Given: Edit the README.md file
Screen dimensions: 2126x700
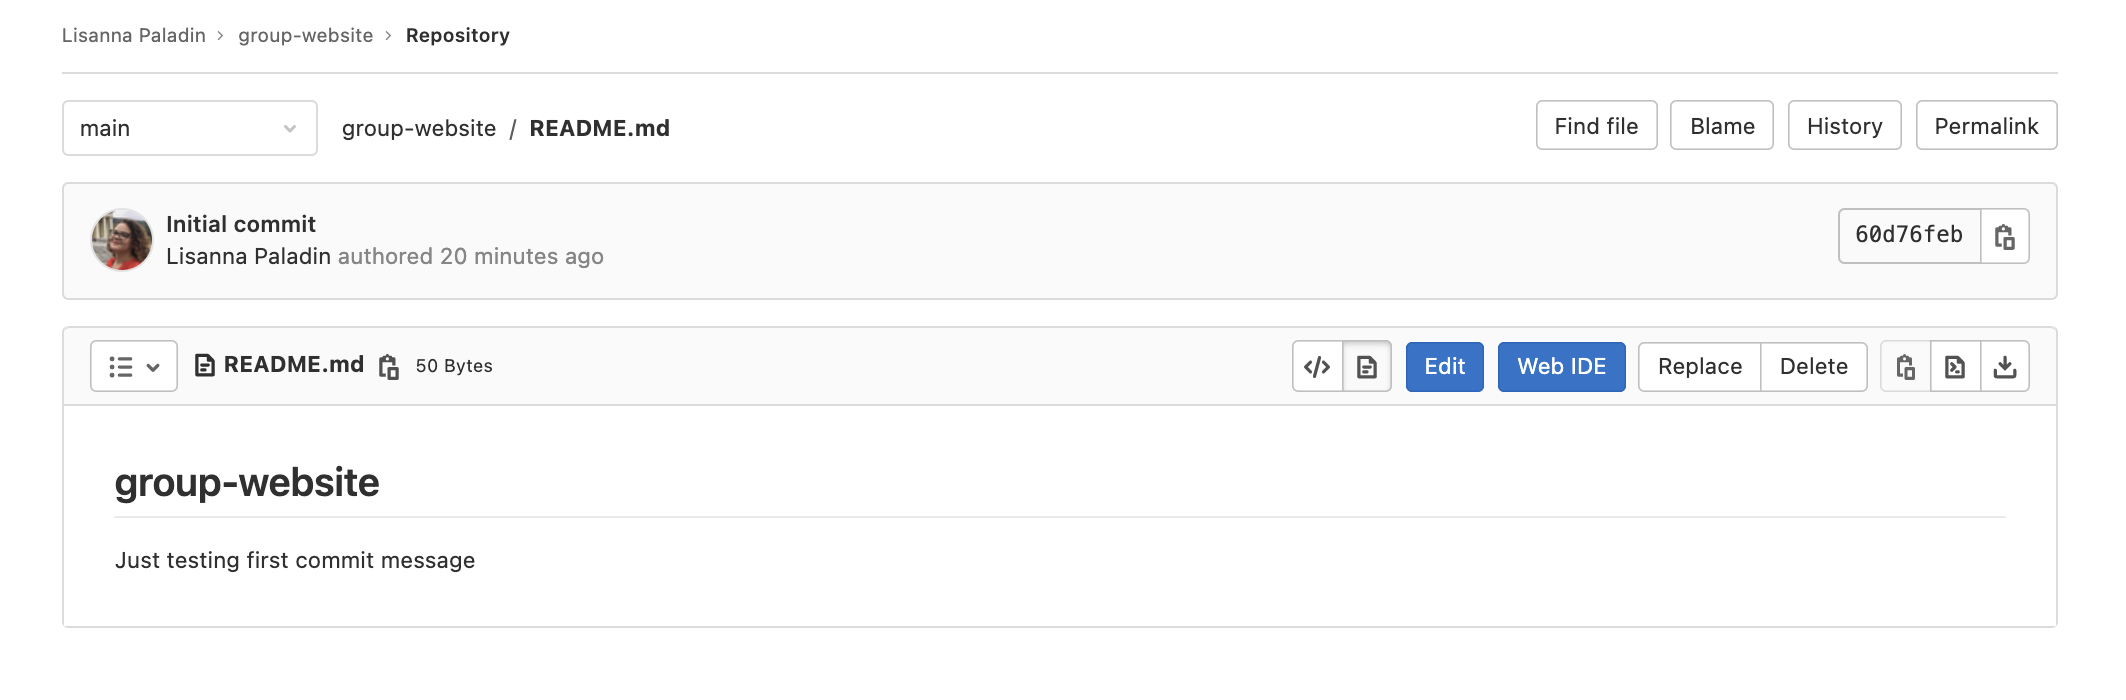Looking at the screenshot, I should pyautogui.click(x=1444, y=367).
